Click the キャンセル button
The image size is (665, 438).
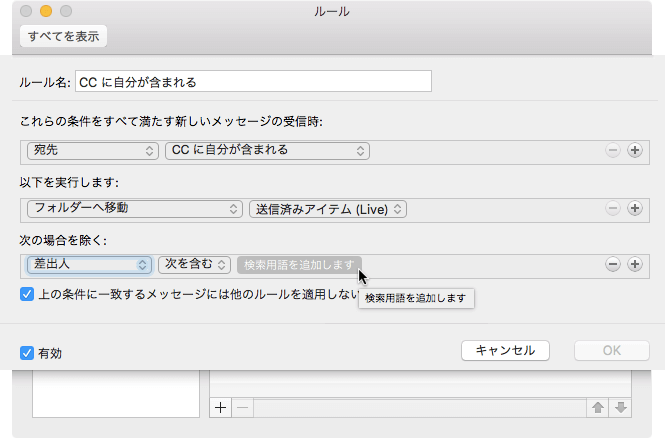coord(505,351)
